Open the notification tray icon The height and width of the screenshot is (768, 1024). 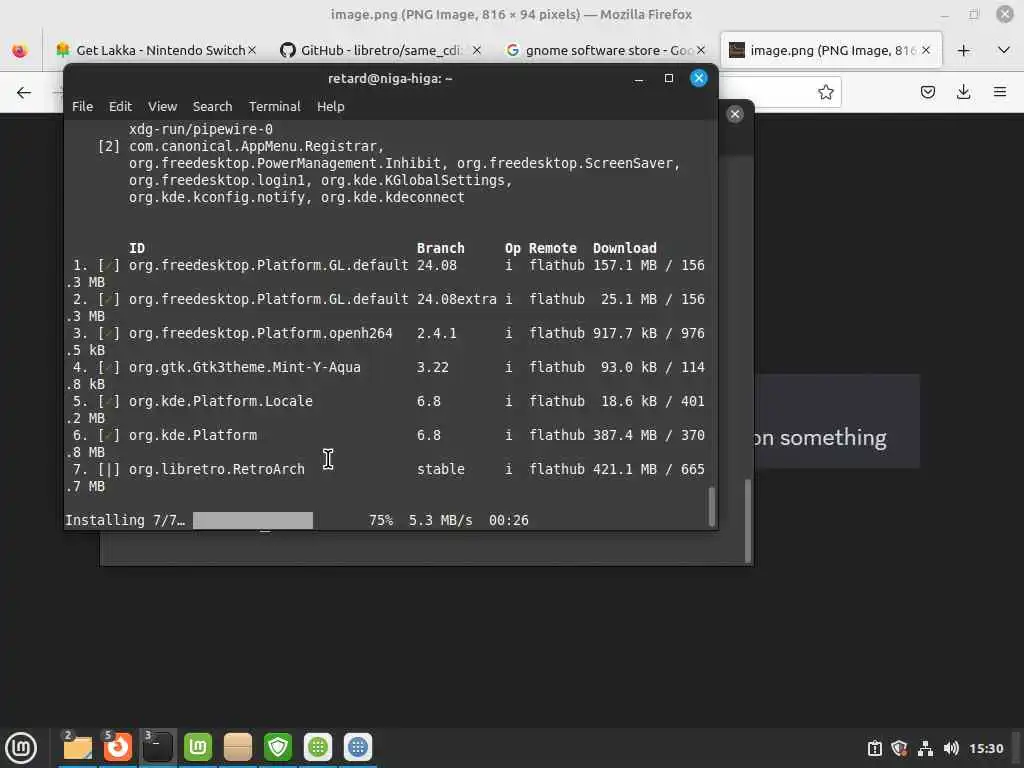pos(874,748)
